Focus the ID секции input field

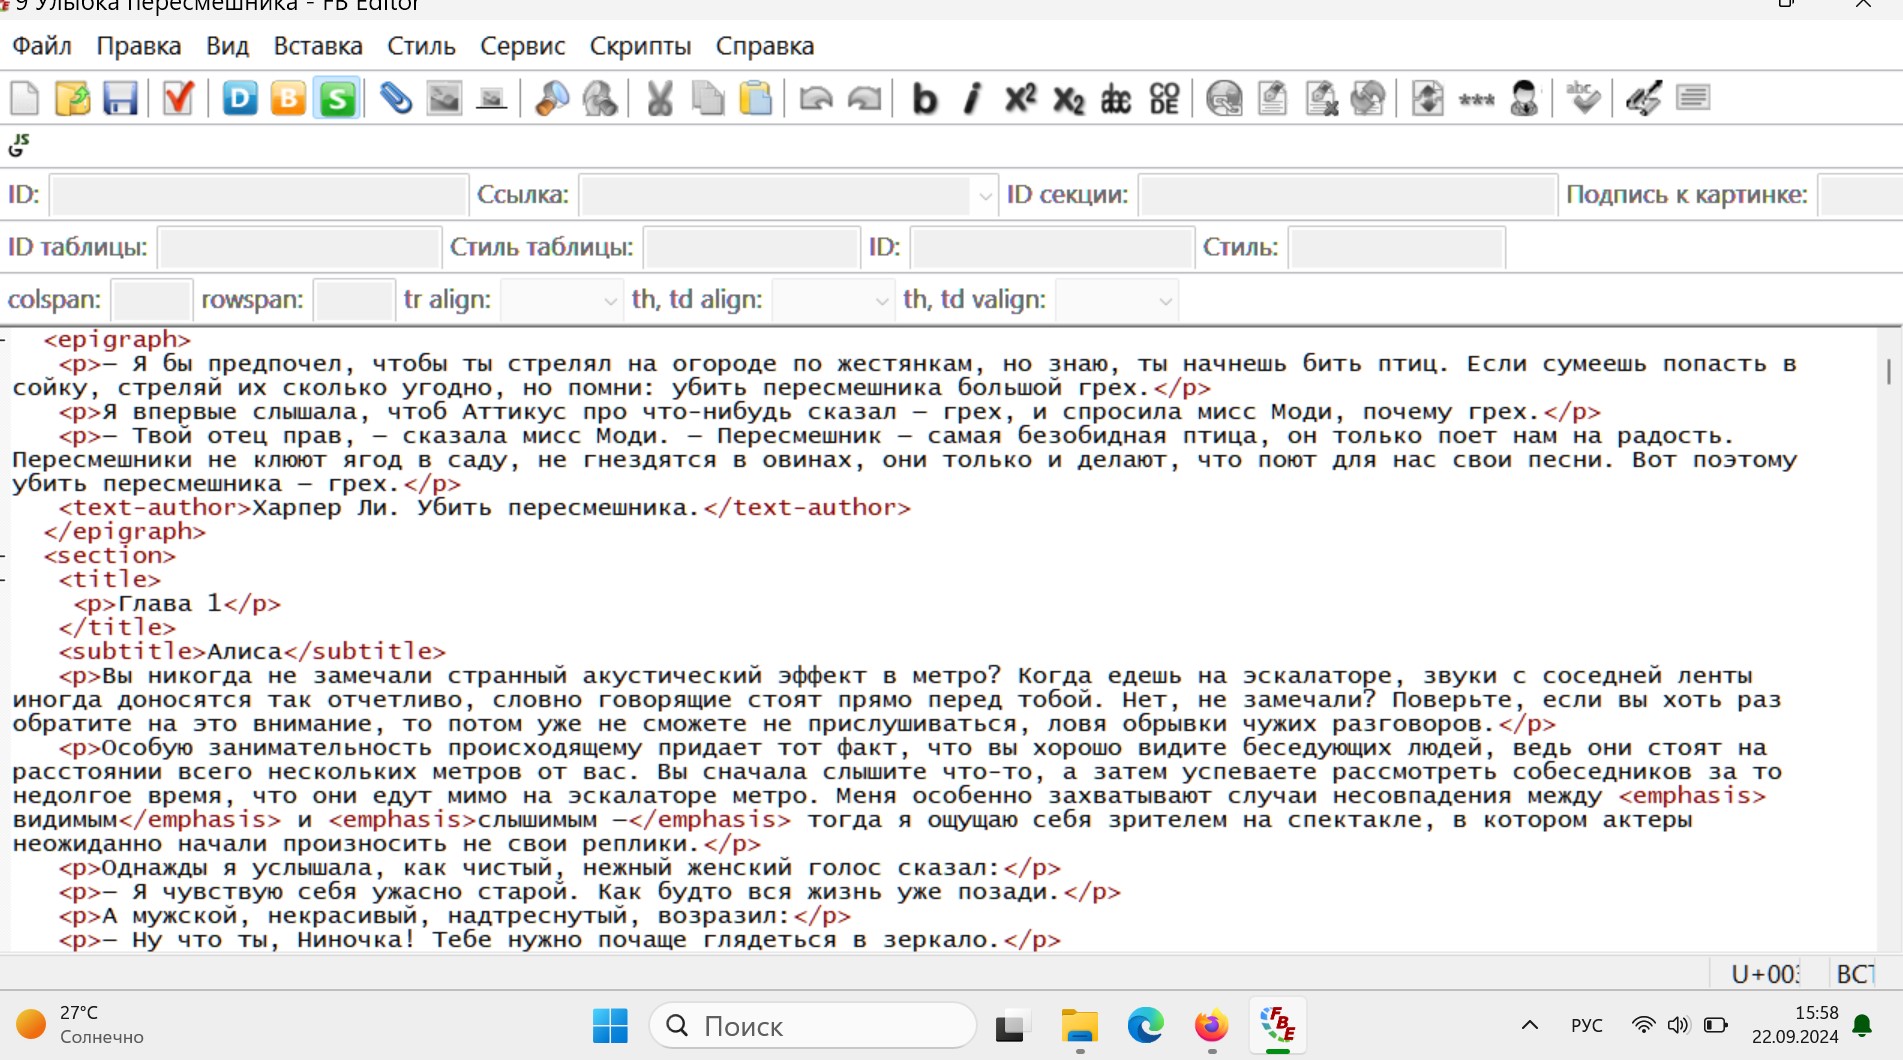(x=1348, y=195)
